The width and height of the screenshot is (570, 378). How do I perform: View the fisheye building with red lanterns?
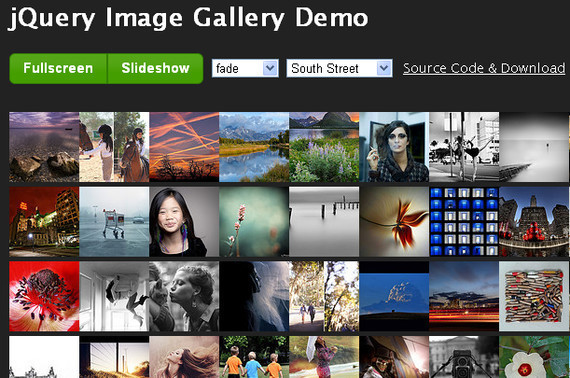tap(534, 222)
